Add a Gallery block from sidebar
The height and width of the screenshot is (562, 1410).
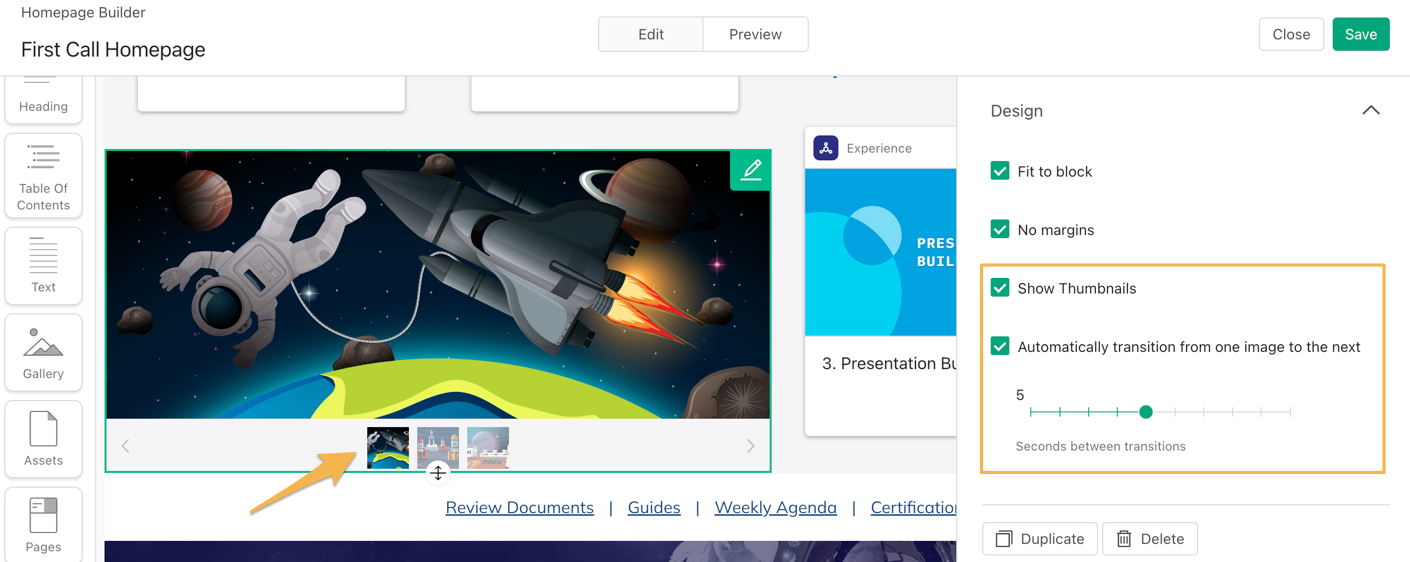[43, 352]
